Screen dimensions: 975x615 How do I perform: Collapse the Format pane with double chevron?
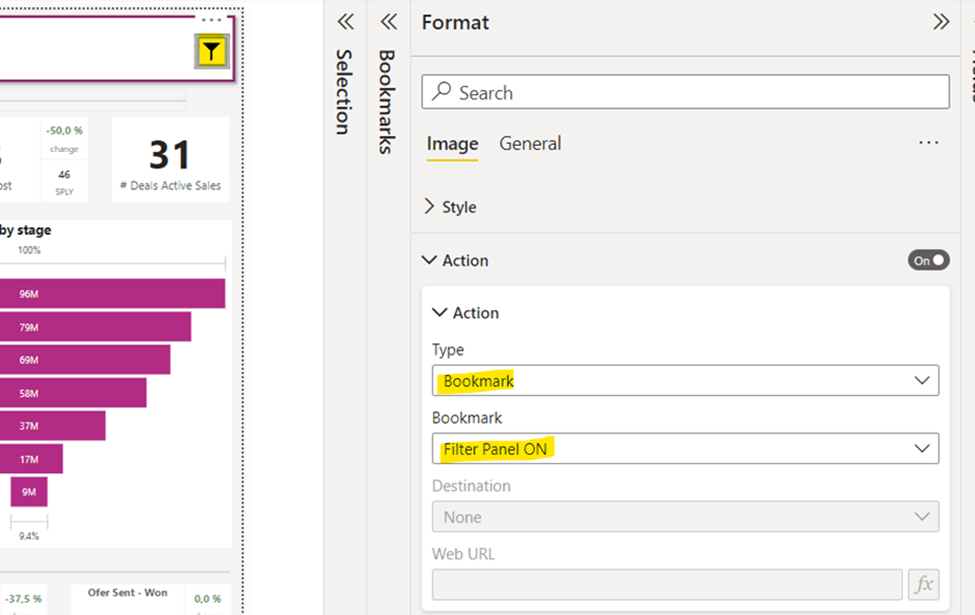940,22
